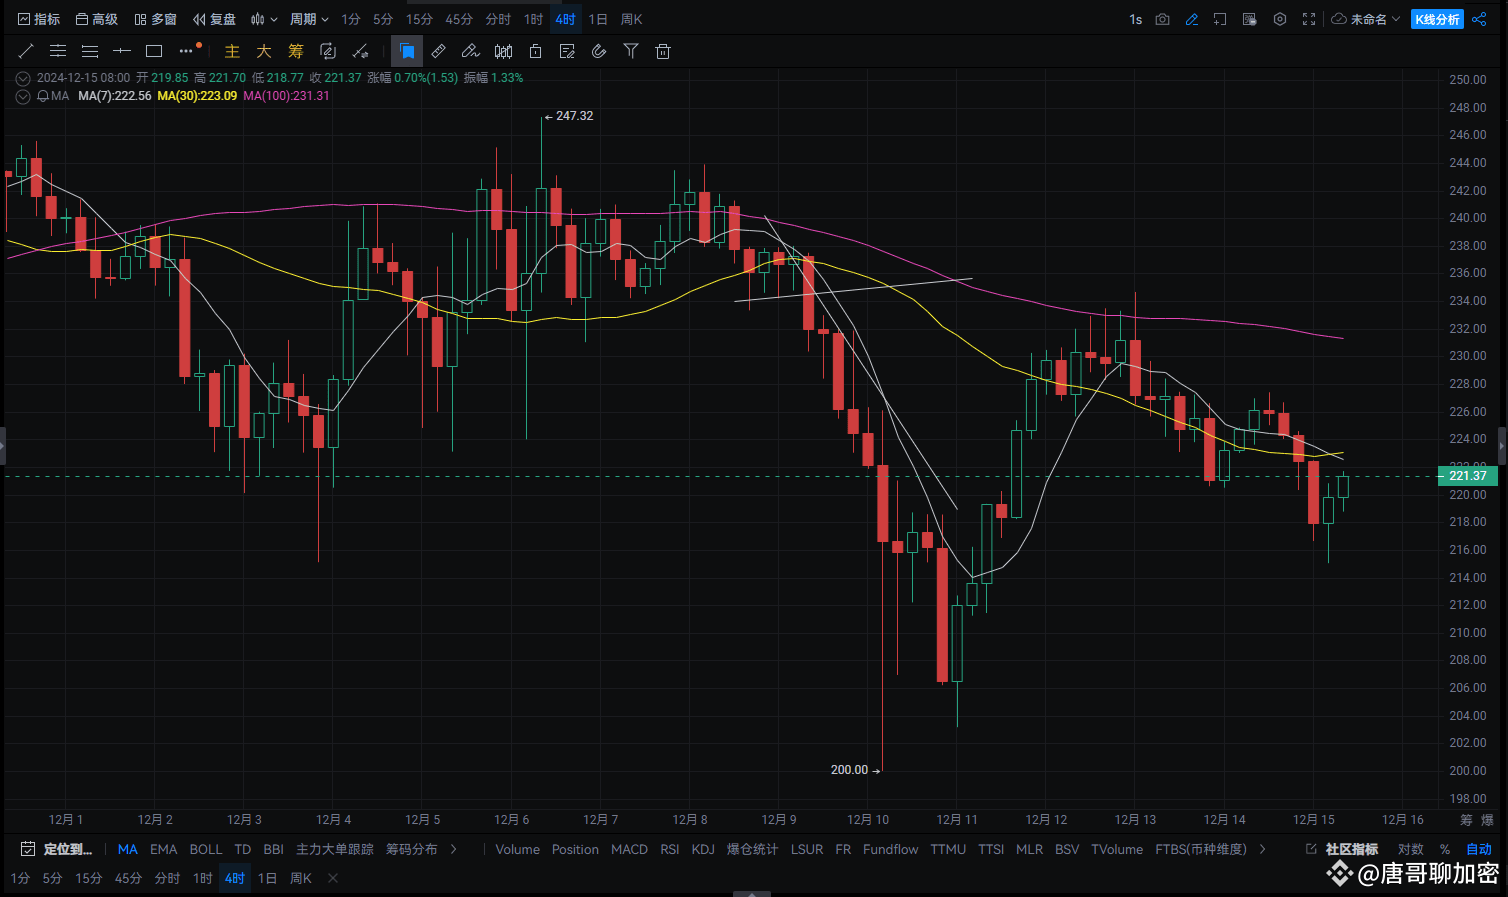The height and width of the screenshot is (897, 1508).
Task: Open chart settings hexagon icon
Action: point(1279,19)
